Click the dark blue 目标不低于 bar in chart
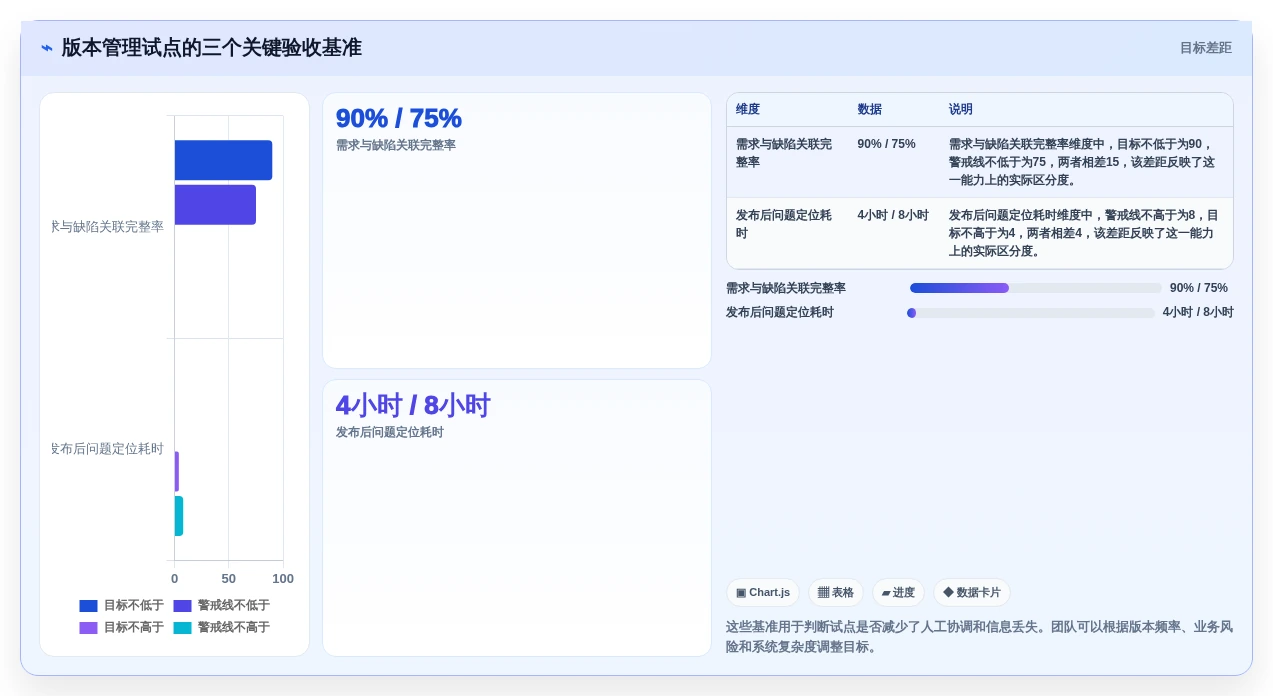Image resolution: width=1273 pixels, height=696 pixels. (223, 160)
